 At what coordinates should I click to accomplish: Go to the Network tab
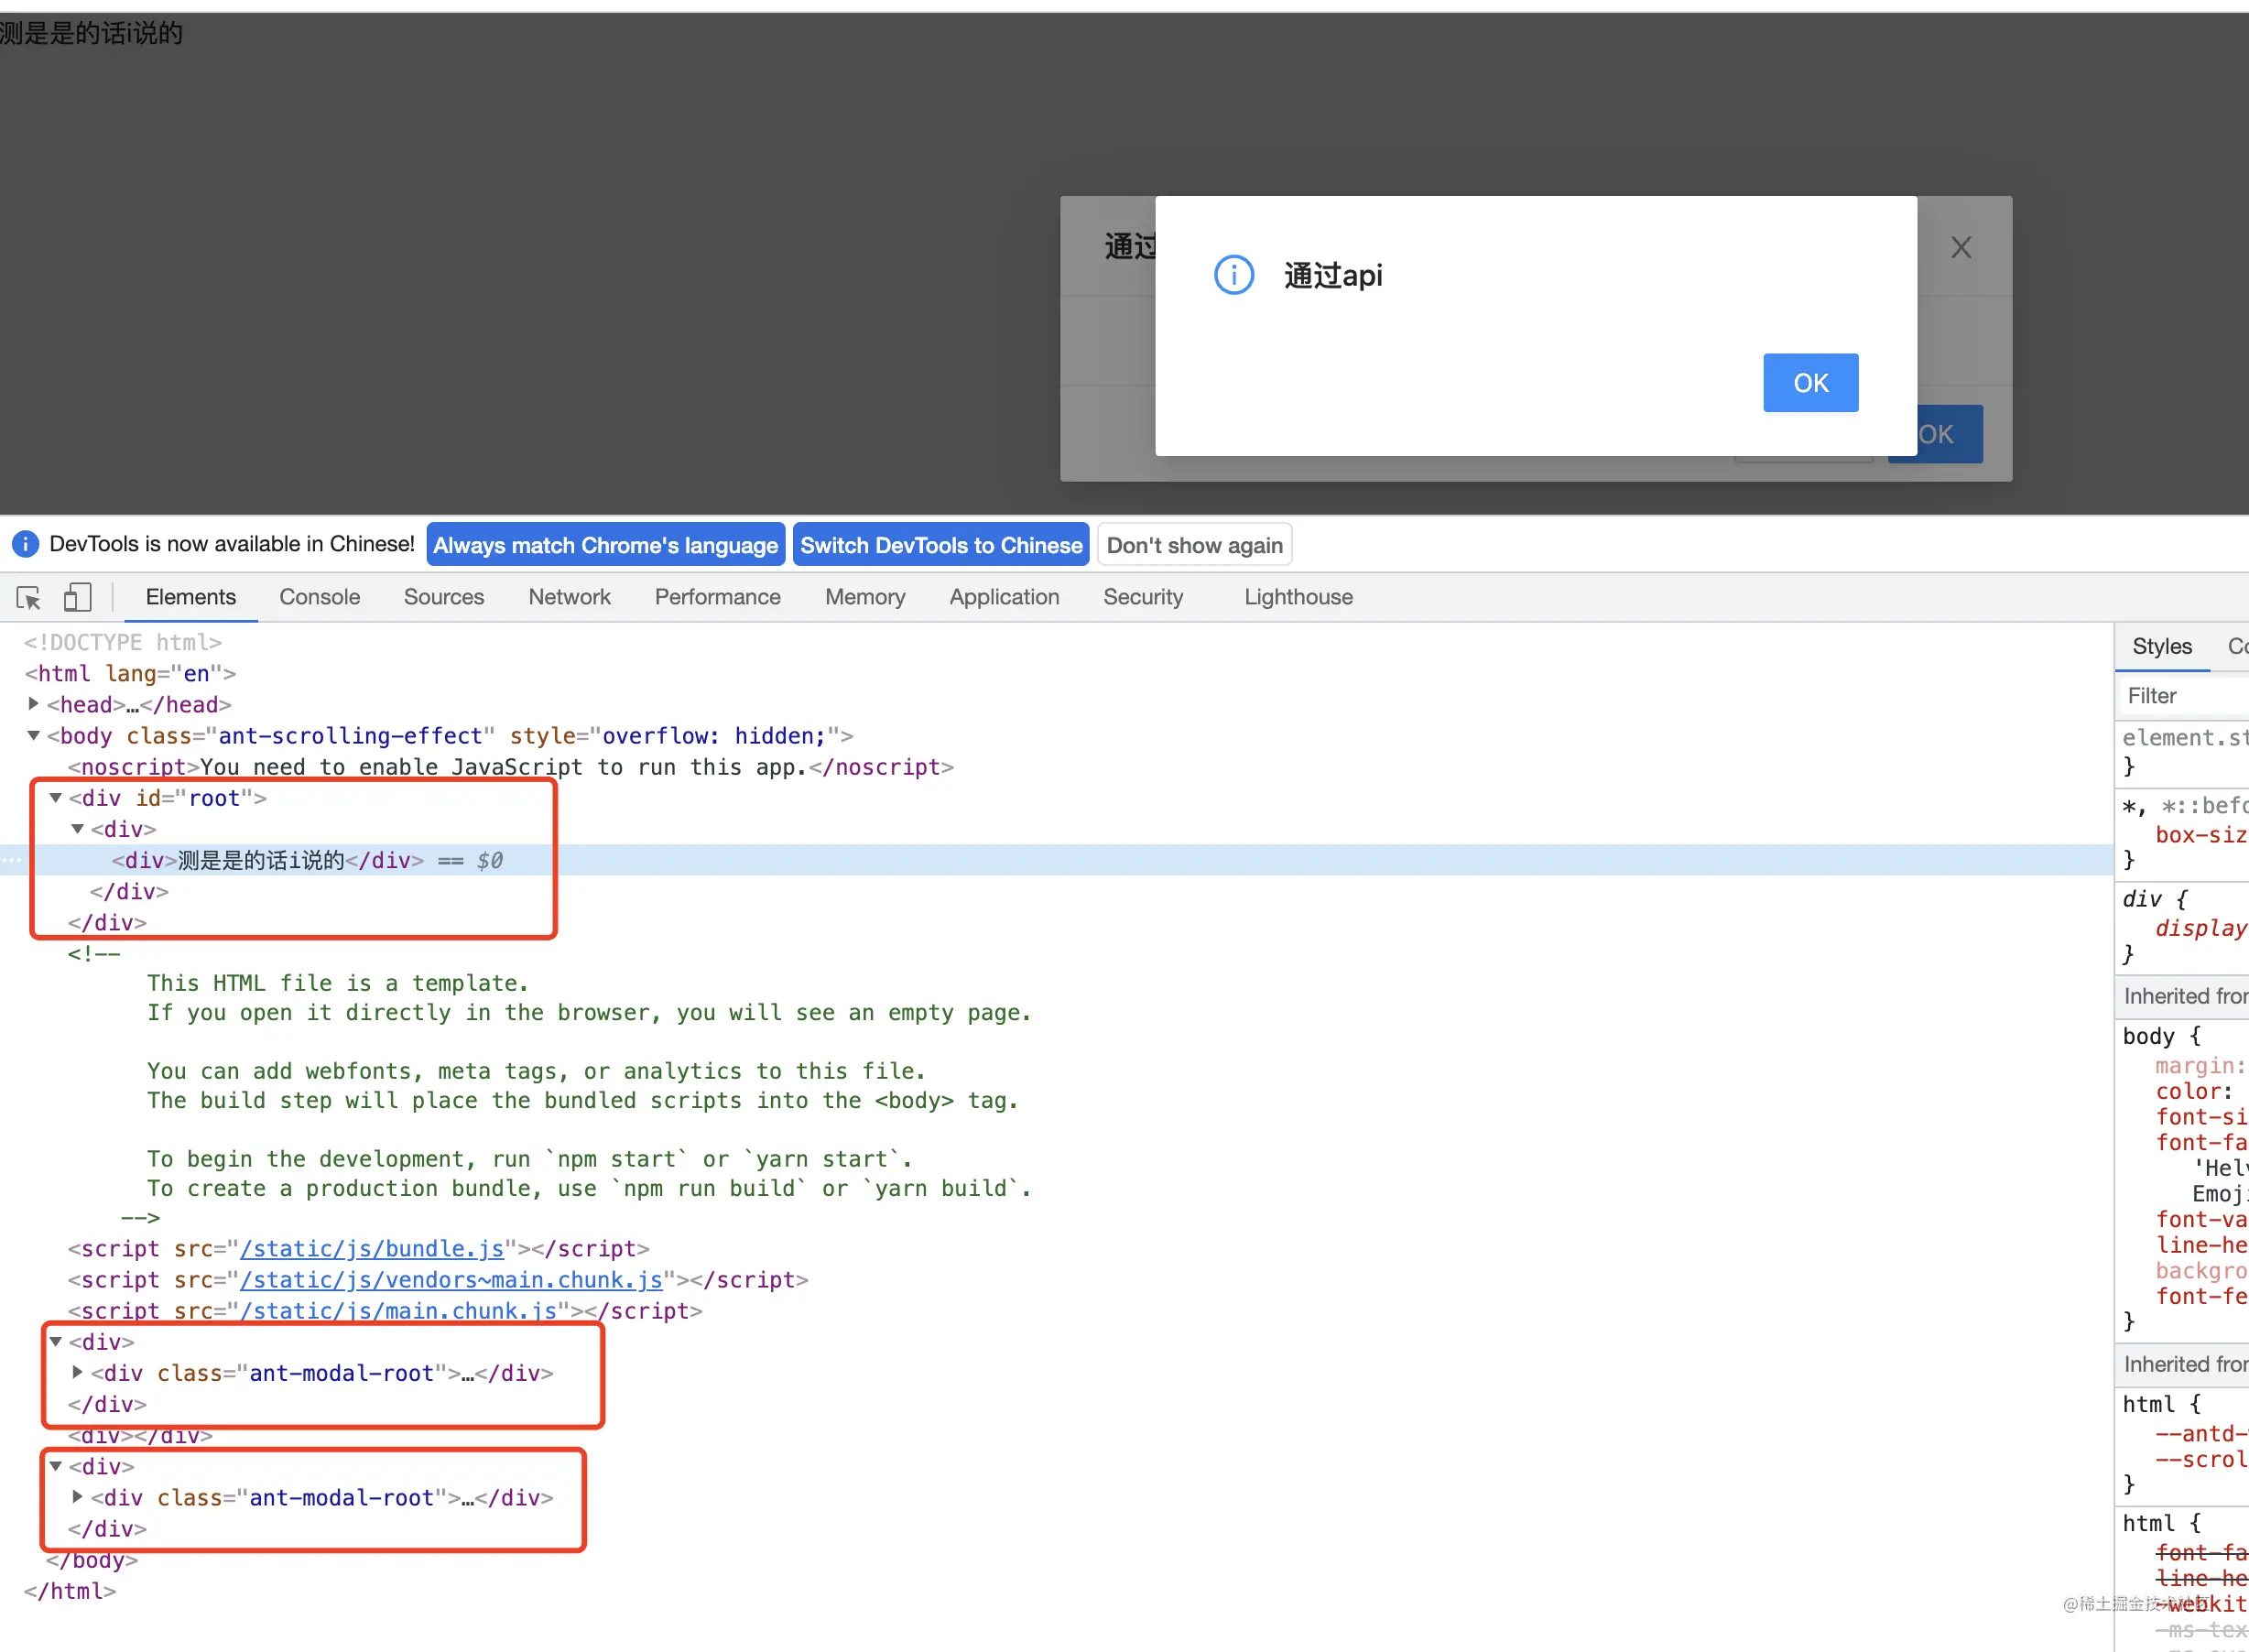[x=569, y=597]
